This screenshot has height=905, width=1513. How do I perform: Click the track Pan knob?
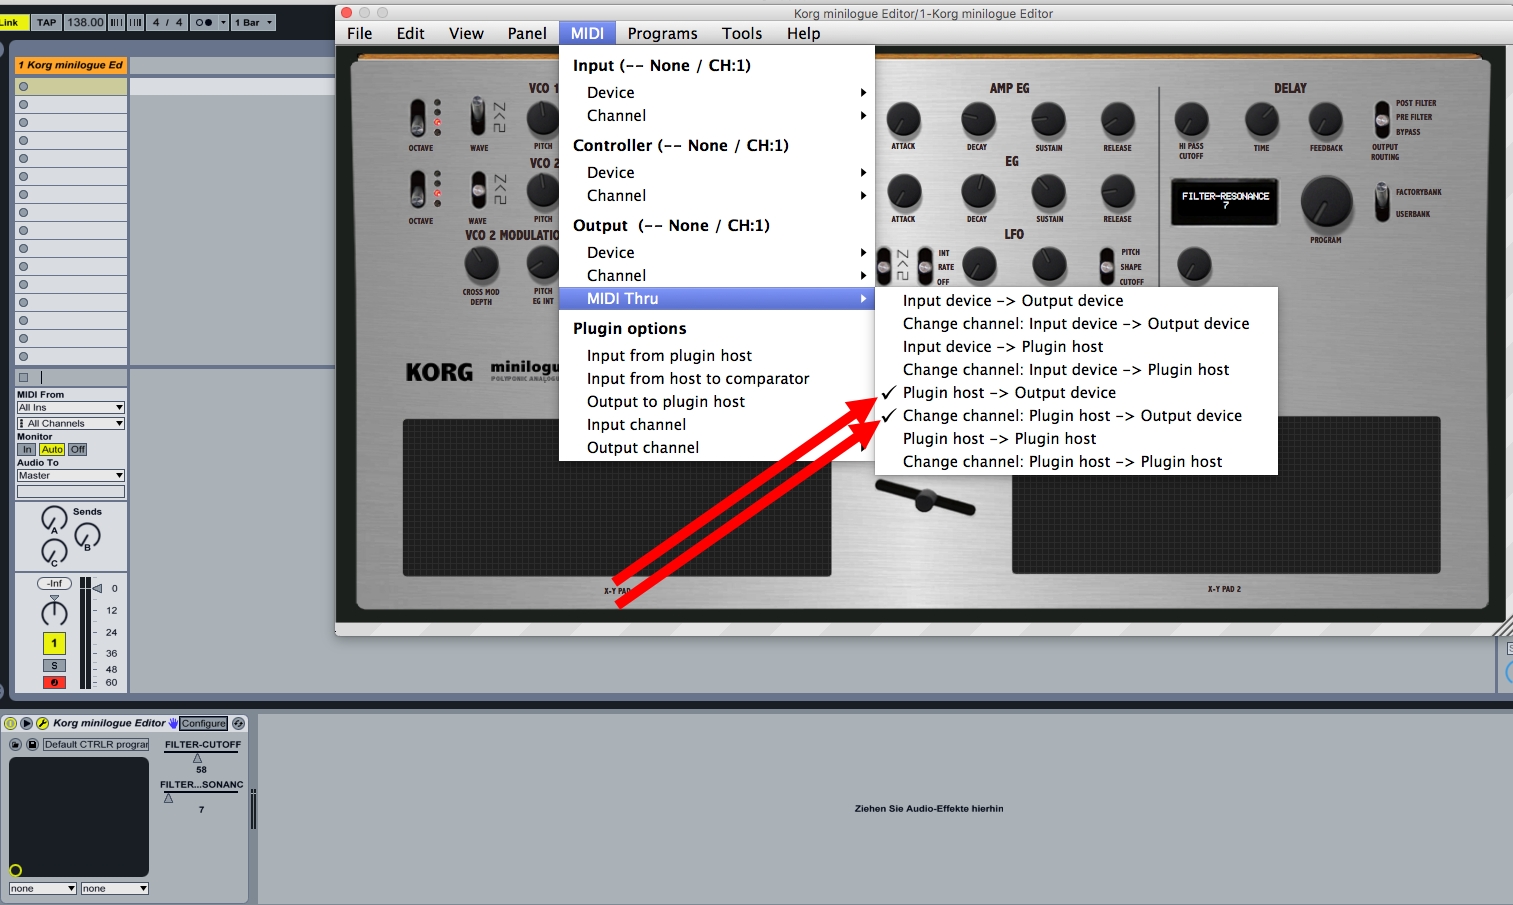tap(54, 611)
